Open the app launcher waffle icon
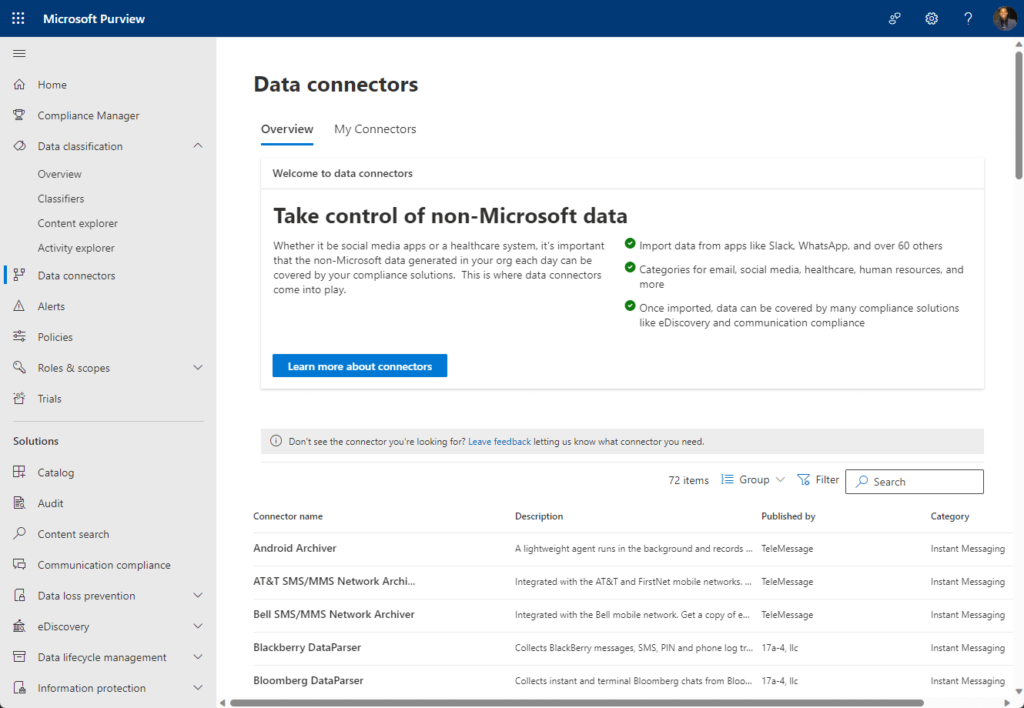Screen dimensions: 1024x708 pos(18,18)
